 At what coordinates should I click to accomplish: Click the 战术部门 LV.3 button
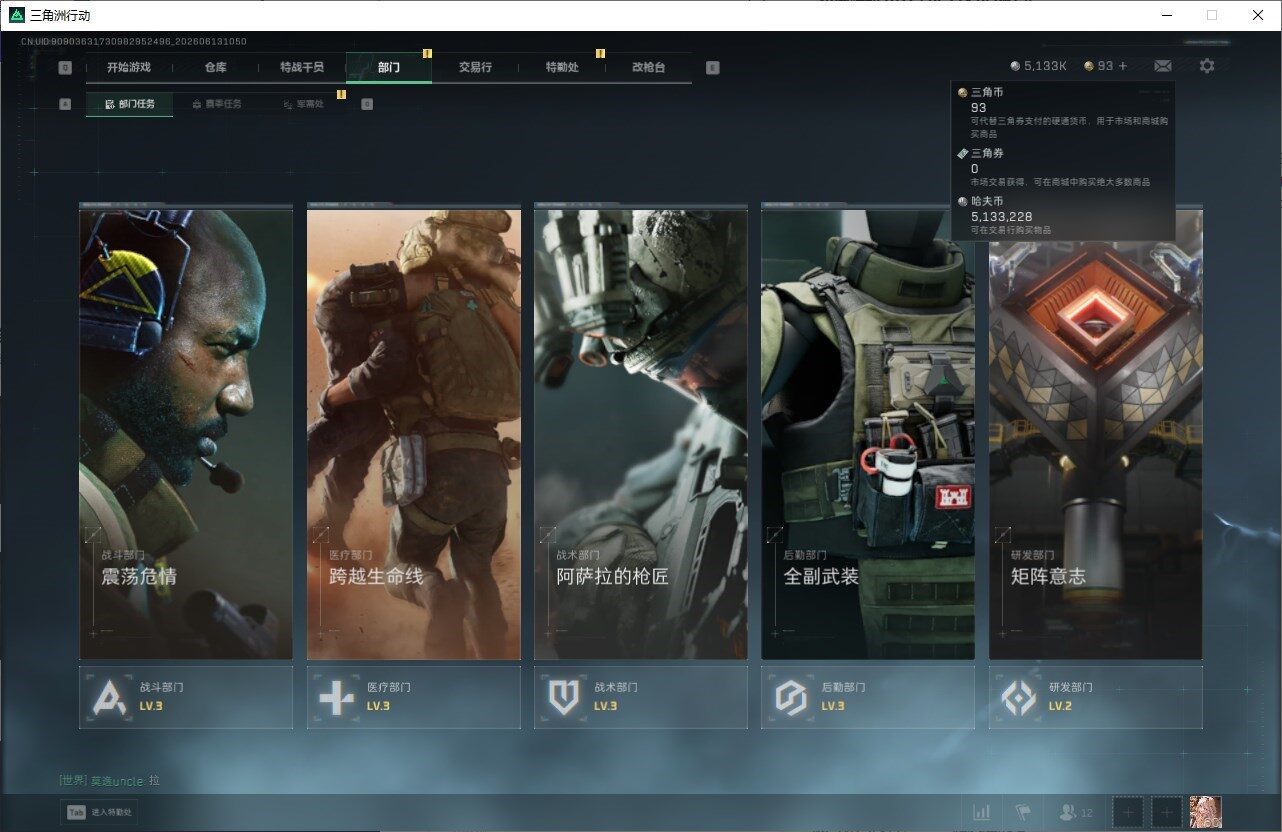click(x=641, y=697)
